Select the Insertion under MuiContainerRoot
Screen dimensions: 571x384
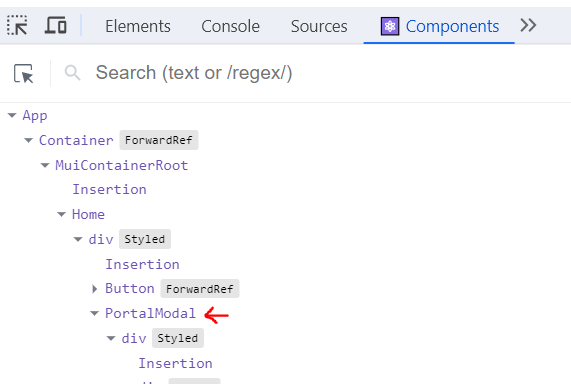click(109, 189)
